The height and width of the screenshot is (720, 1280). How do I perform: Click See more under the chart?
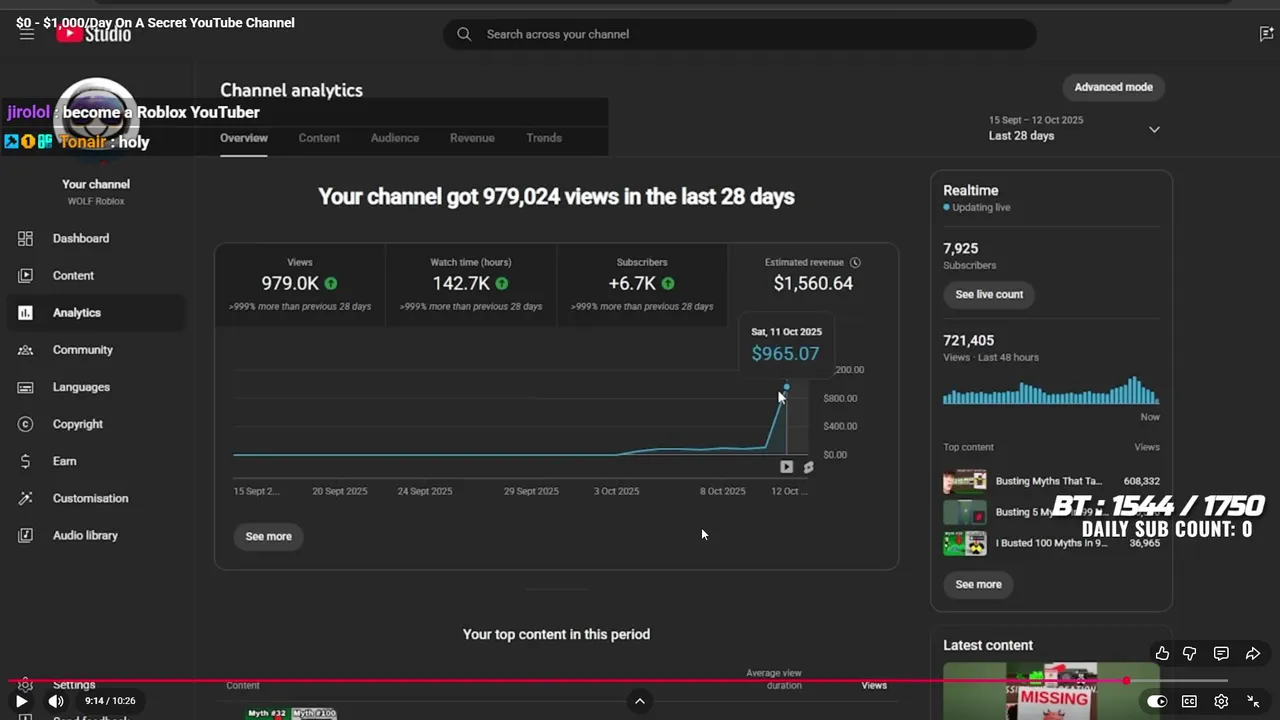click(x=269, y=536)
